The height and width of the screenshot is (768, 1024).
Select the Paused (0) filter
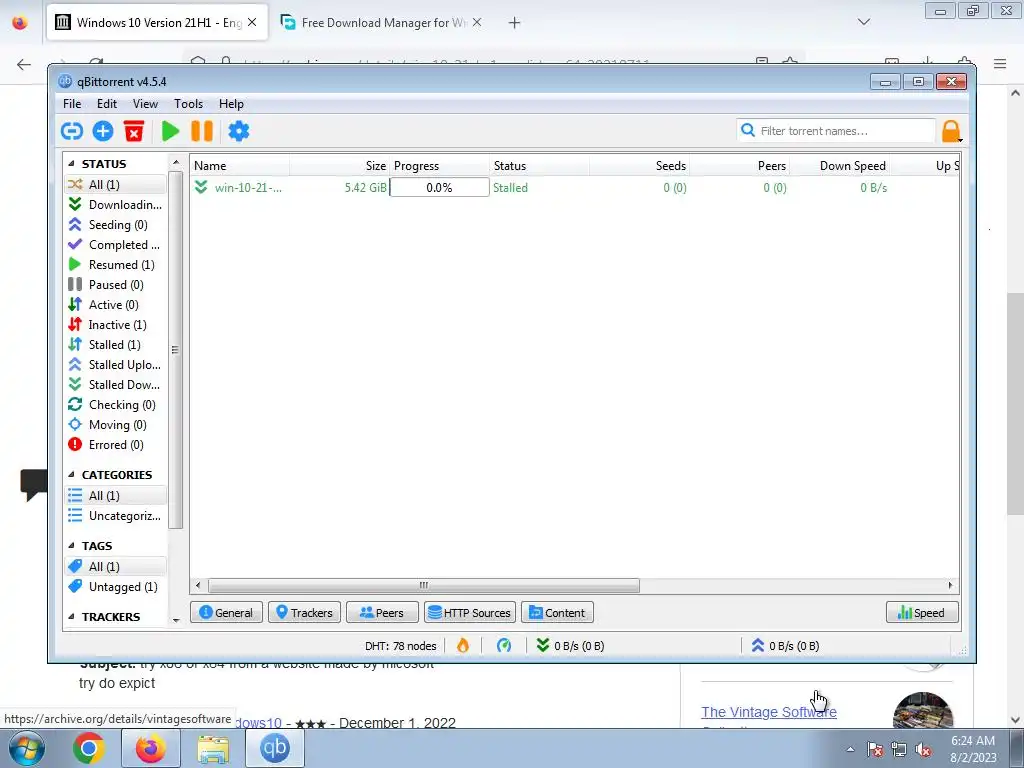[x=116, y=285]
